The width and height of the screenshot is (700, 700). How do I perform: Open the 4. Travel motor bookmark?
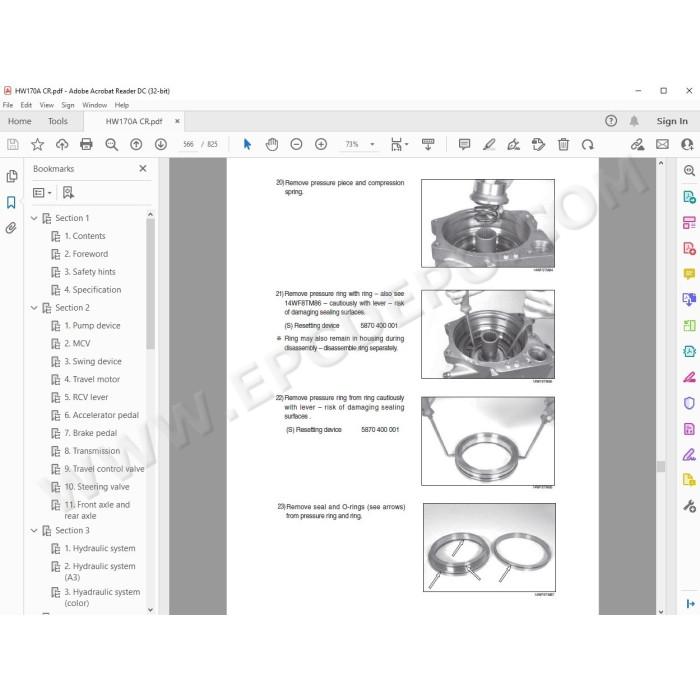pyautogui.click(x=92, y=379)
